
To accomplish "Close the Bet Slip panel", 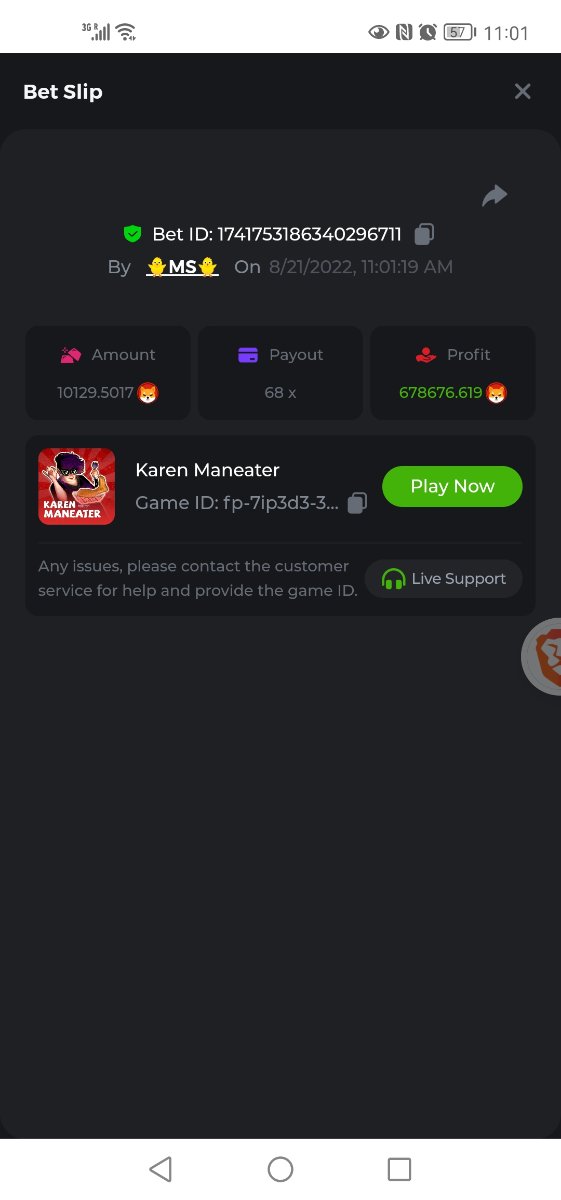I will pyautogui.click(x=522, y=91).
